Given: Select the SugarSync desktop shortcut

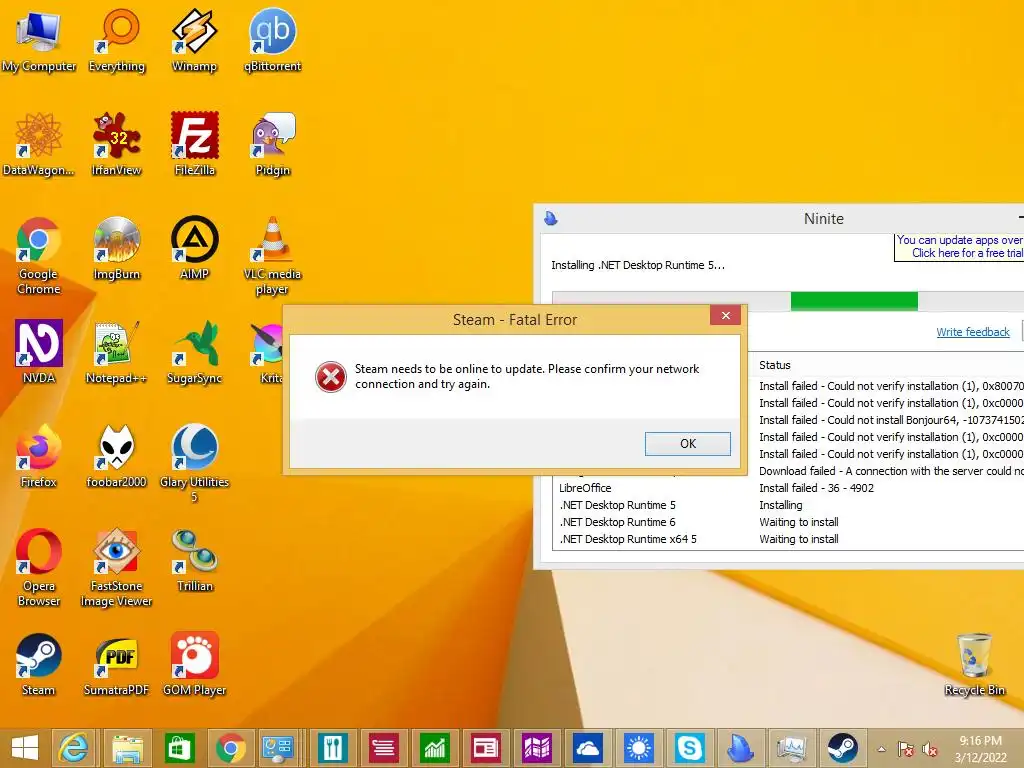Looking at the screenshot, I should tap(194, 352).
